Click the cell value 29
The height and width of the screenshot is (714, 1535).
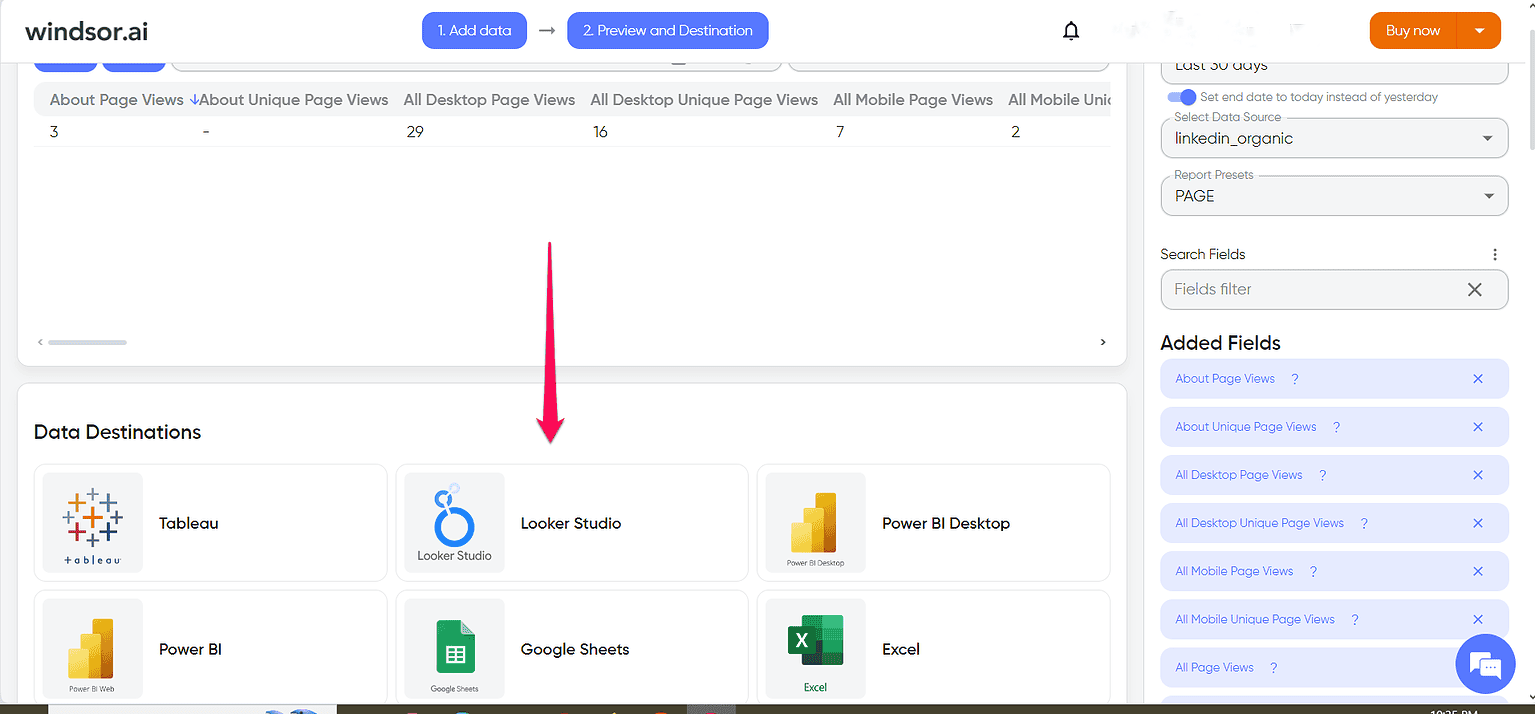click(415, 132)
